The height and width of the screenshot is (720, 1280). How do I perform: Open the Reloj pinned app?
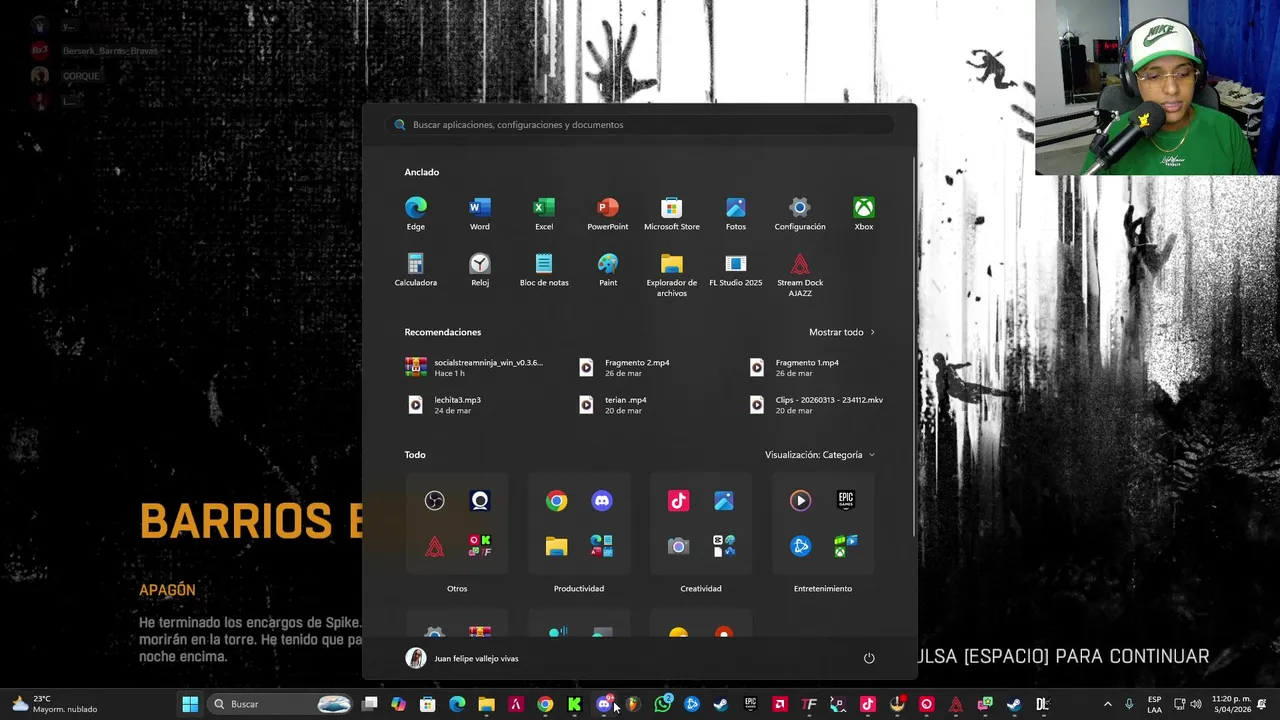coord(480,270)
